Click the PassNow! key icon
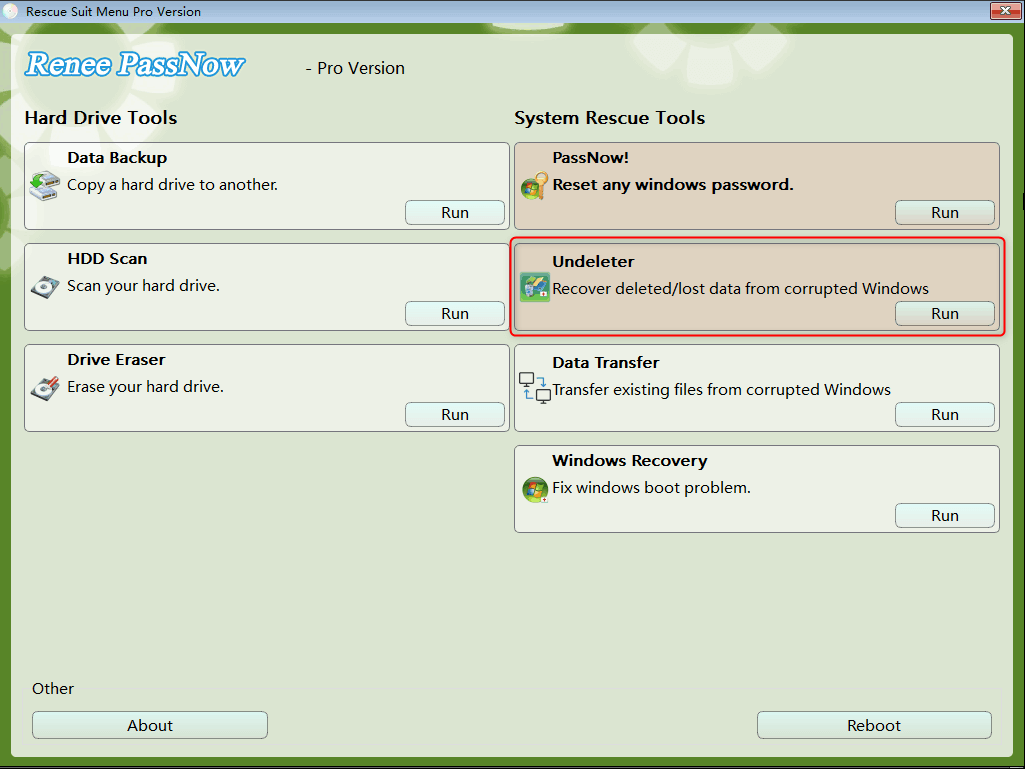Viewport: 1025px width, 769px height. click(535, 186)
